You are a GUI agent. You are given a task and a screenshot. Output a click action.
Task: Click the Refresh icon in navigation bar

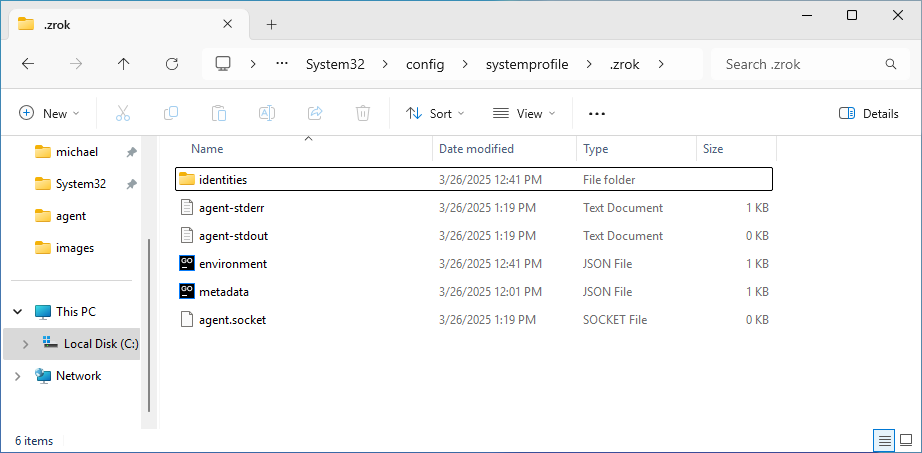[172, 64]
